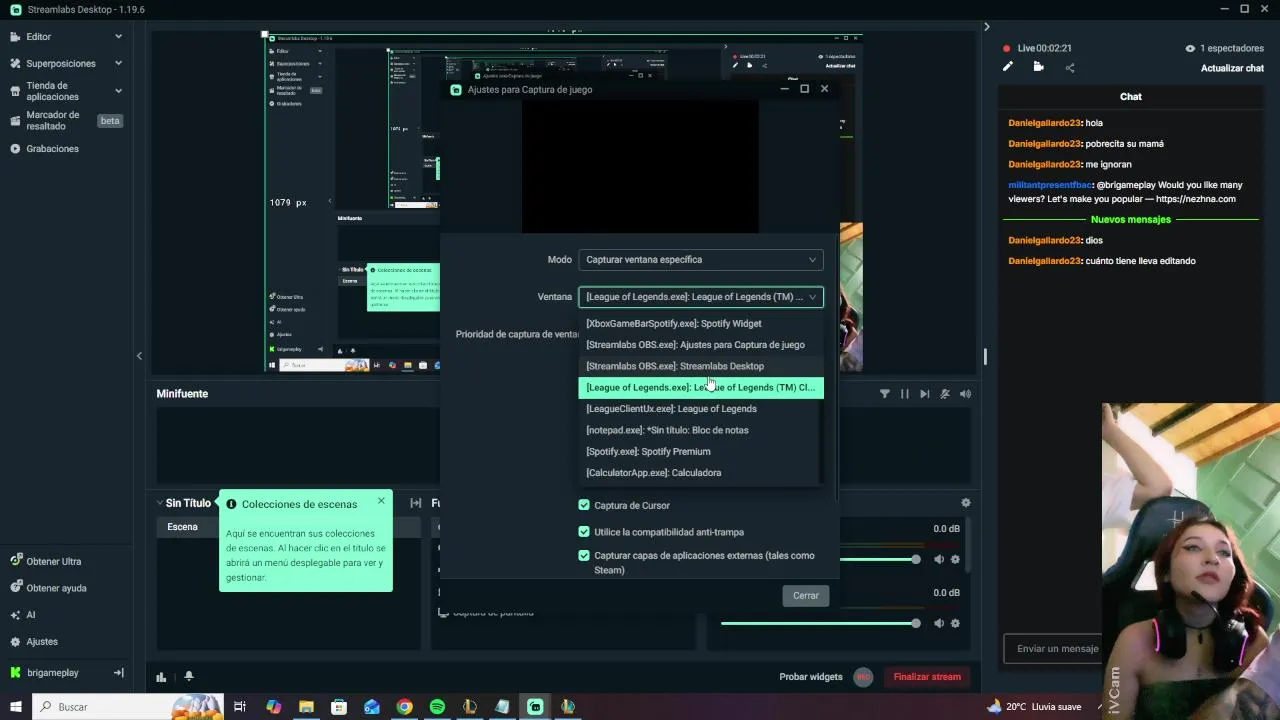Open the notifications bell in footer
Screen dimensions: 1280x720
[188, 677]
